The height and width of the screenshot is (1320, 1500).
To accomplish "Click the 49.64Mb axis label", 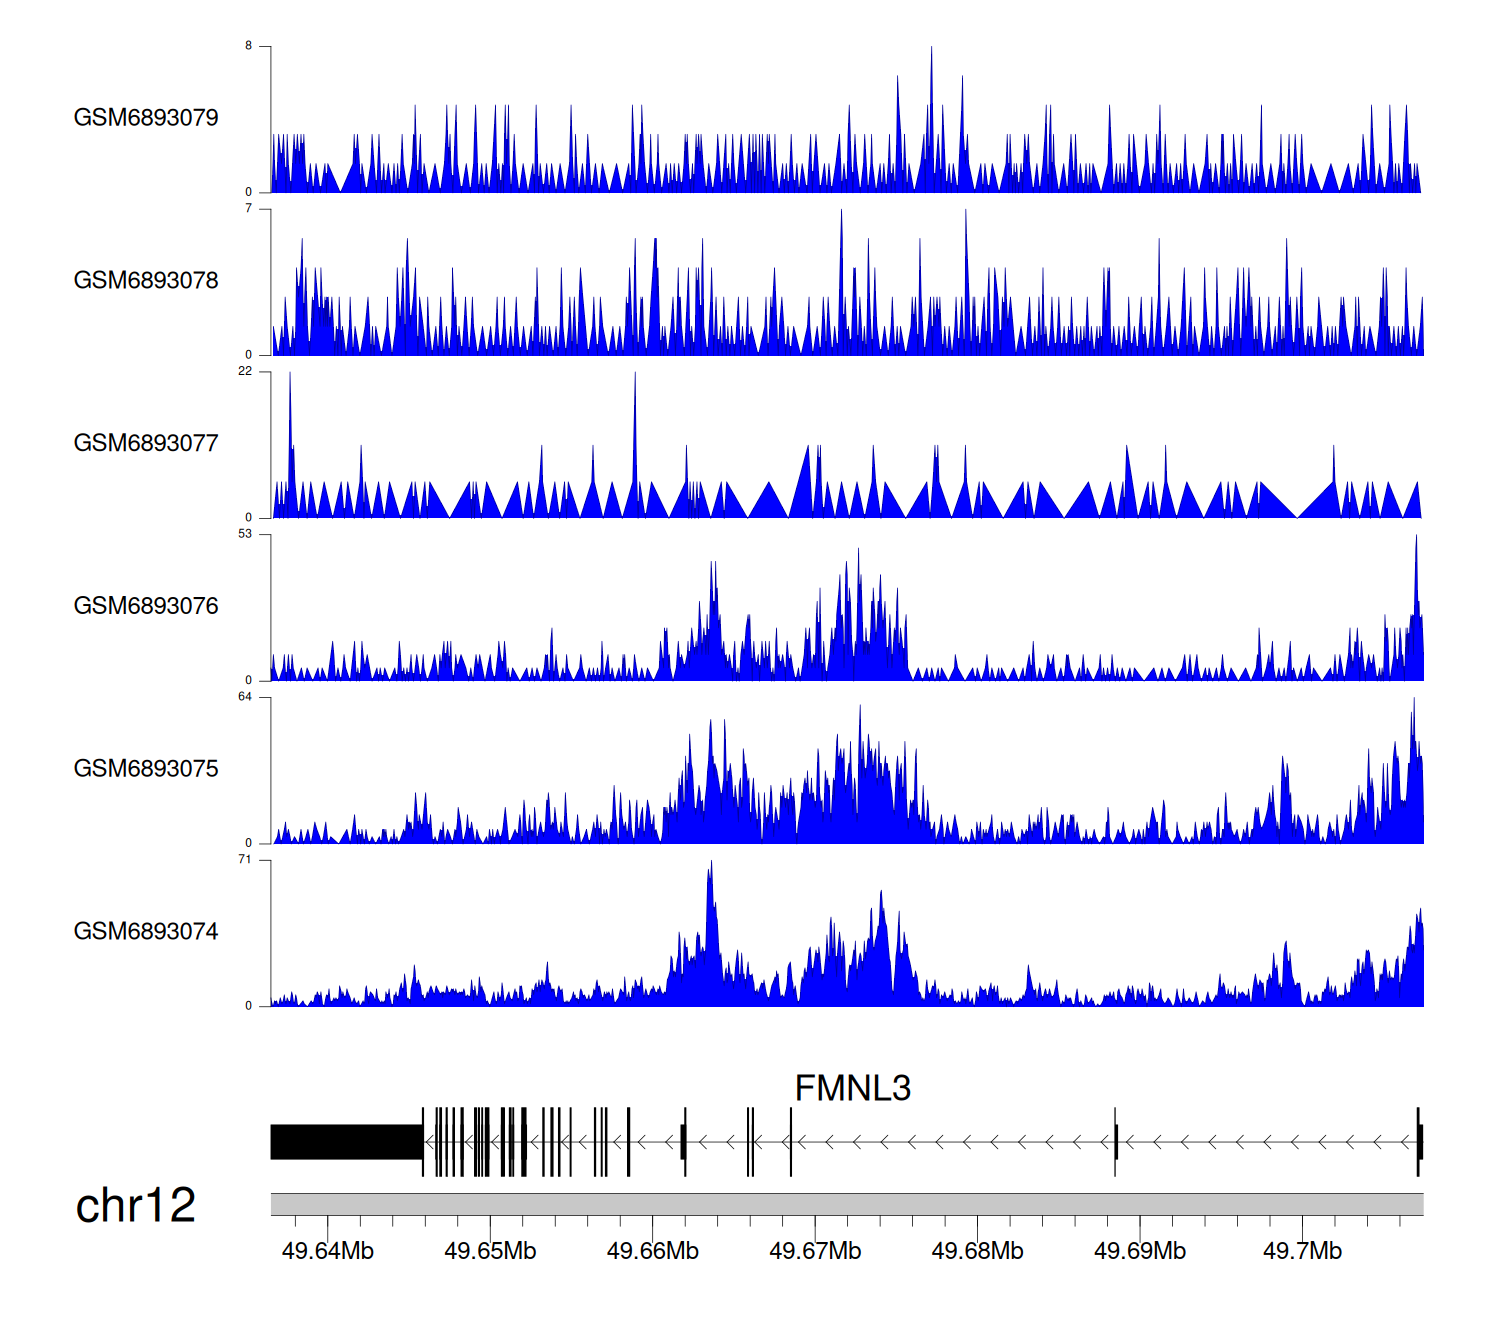I will click(x=327, y=1251).
